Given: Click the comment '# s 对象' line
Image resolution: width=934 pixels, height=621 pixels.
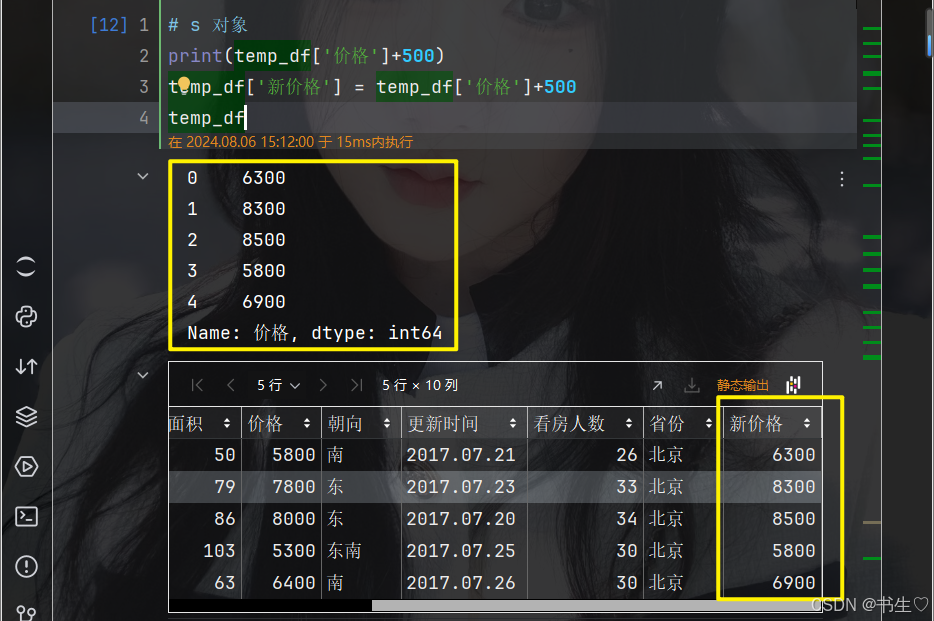Looking at the screenshot, I should [x=208, y=25].
